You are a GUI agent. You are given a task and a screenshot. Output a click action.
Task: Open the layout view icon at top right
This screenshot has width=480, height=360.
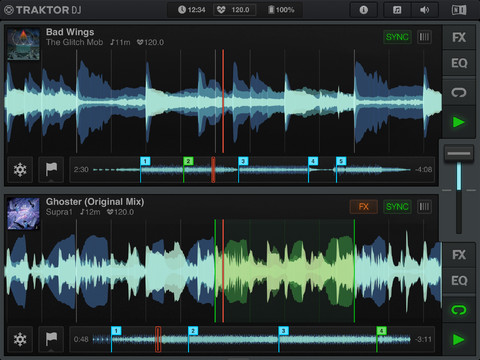click(459, 10)
